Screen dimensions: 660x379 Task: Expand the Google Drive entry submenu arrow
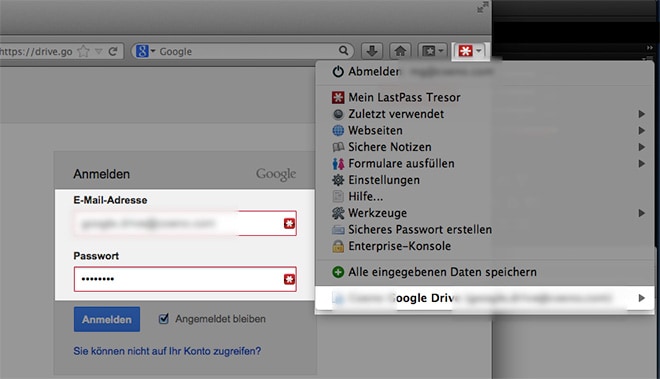641,298
